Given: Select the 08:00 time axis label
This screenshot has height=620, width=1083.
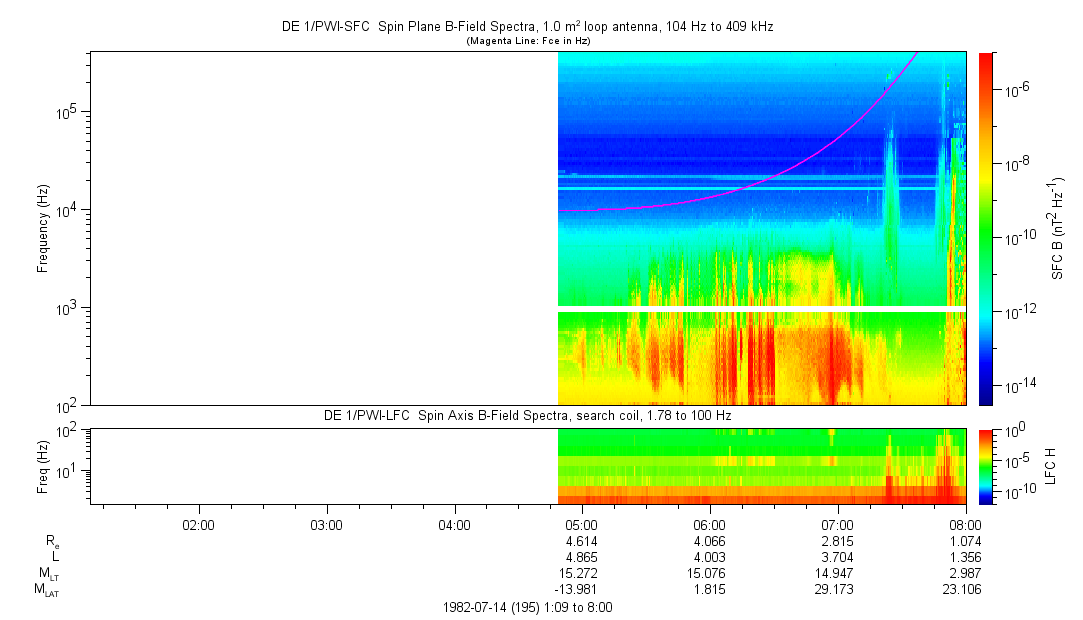Looking at the screenshot, I should [x=964, y=523].
